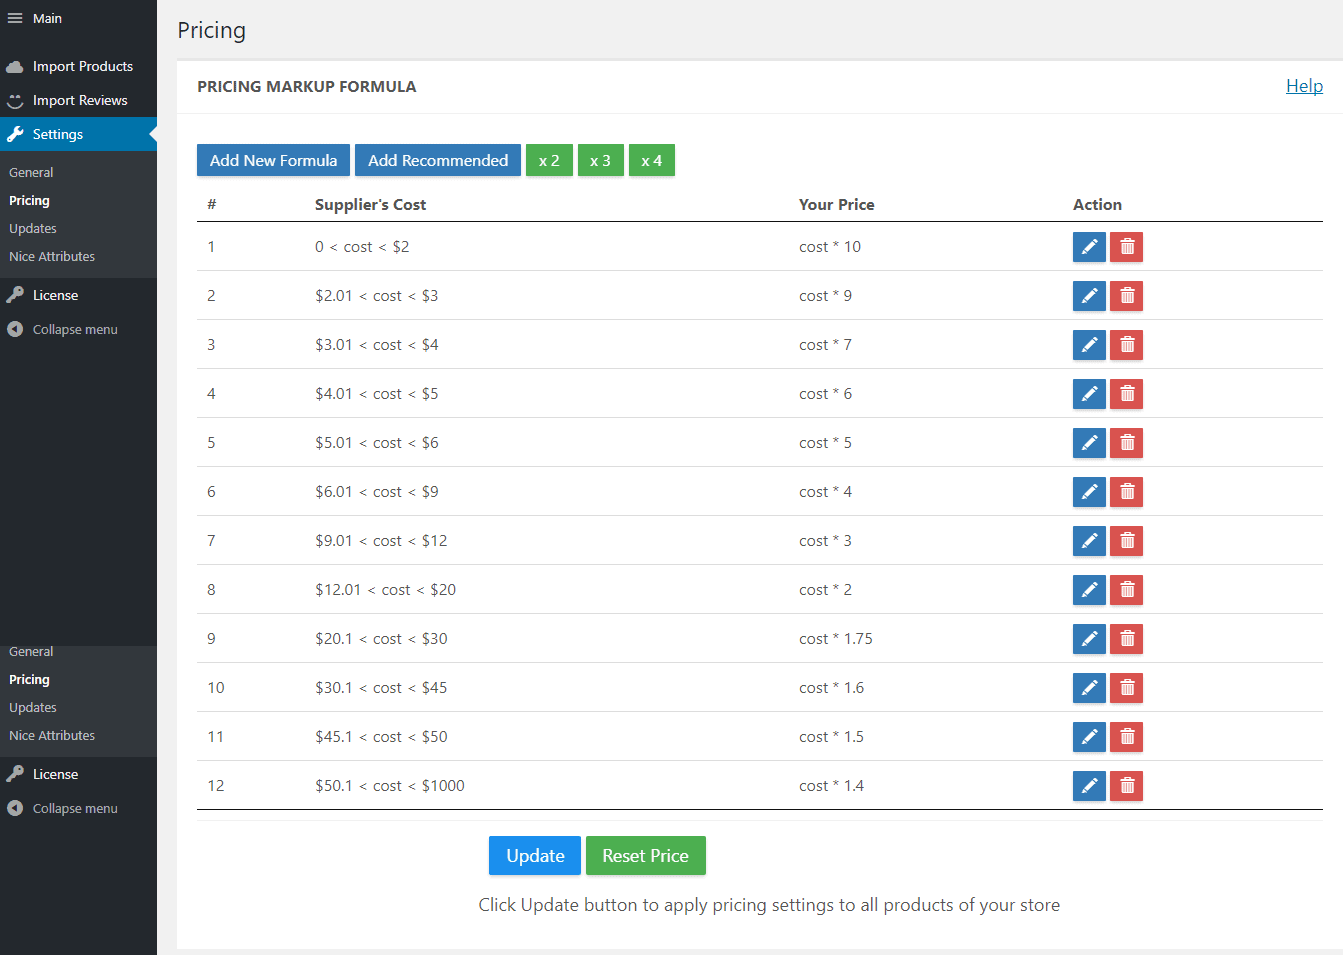
Task: Apply the x 4 multiplier preset
Action: point(652,160)
